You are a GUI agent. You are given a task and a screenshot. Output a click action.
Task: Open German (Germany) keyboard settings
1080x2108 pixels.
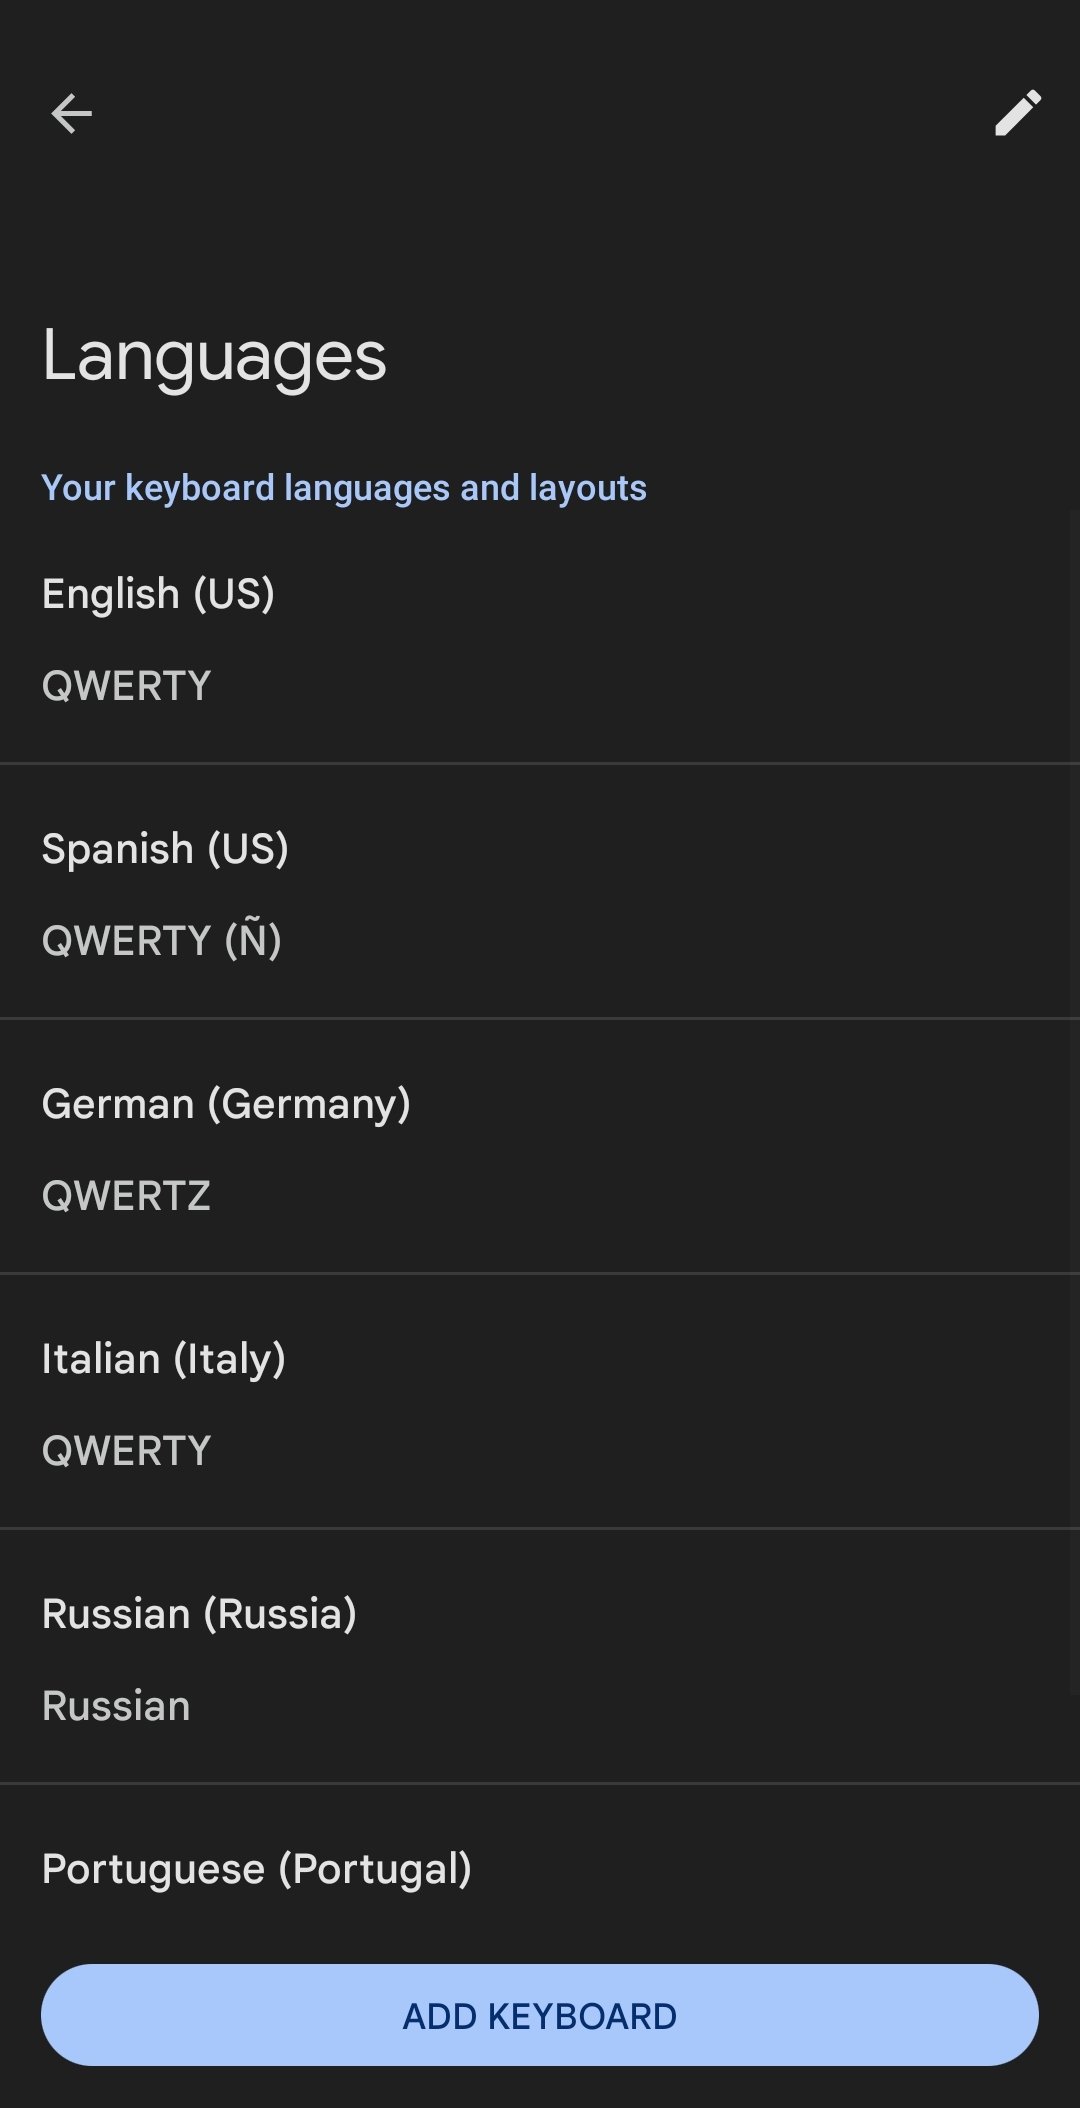click(540, 1147)
